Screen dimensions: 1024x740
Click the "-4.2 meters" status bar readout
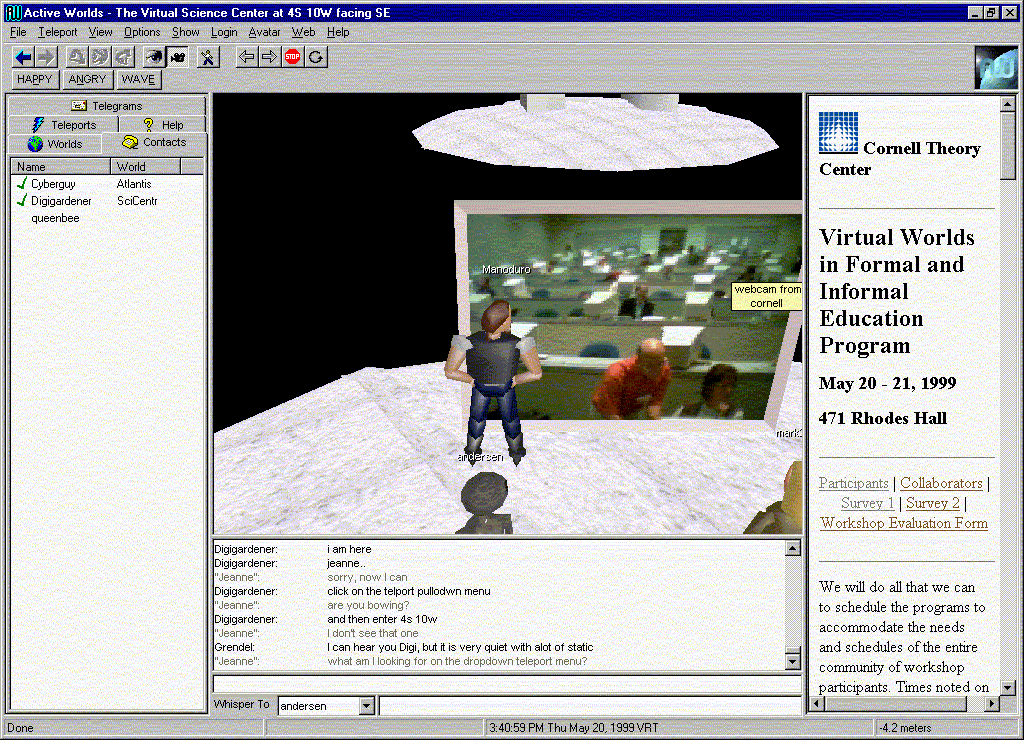point(906,728)
